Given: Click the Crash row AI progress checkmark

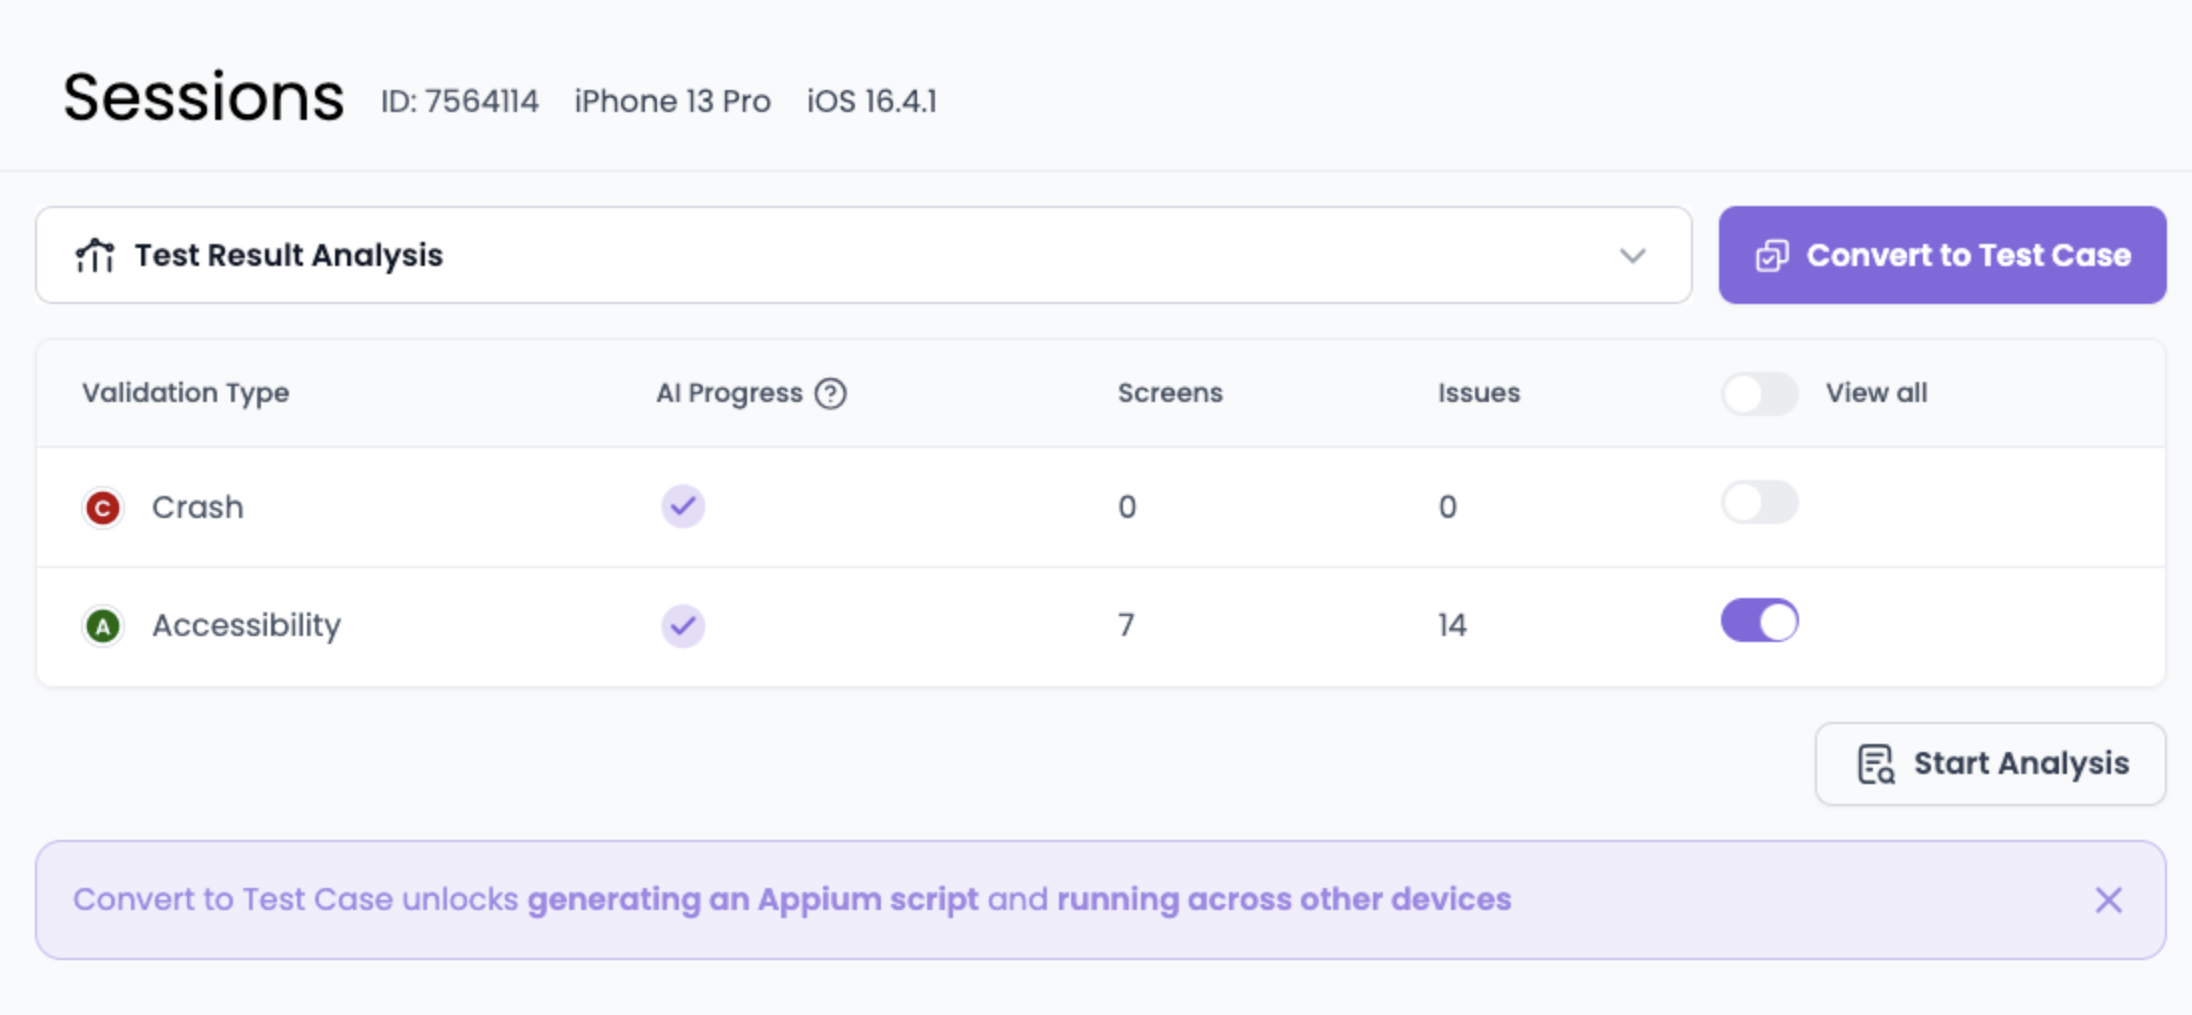Looking at the screenshot, I should pos(683,506).
